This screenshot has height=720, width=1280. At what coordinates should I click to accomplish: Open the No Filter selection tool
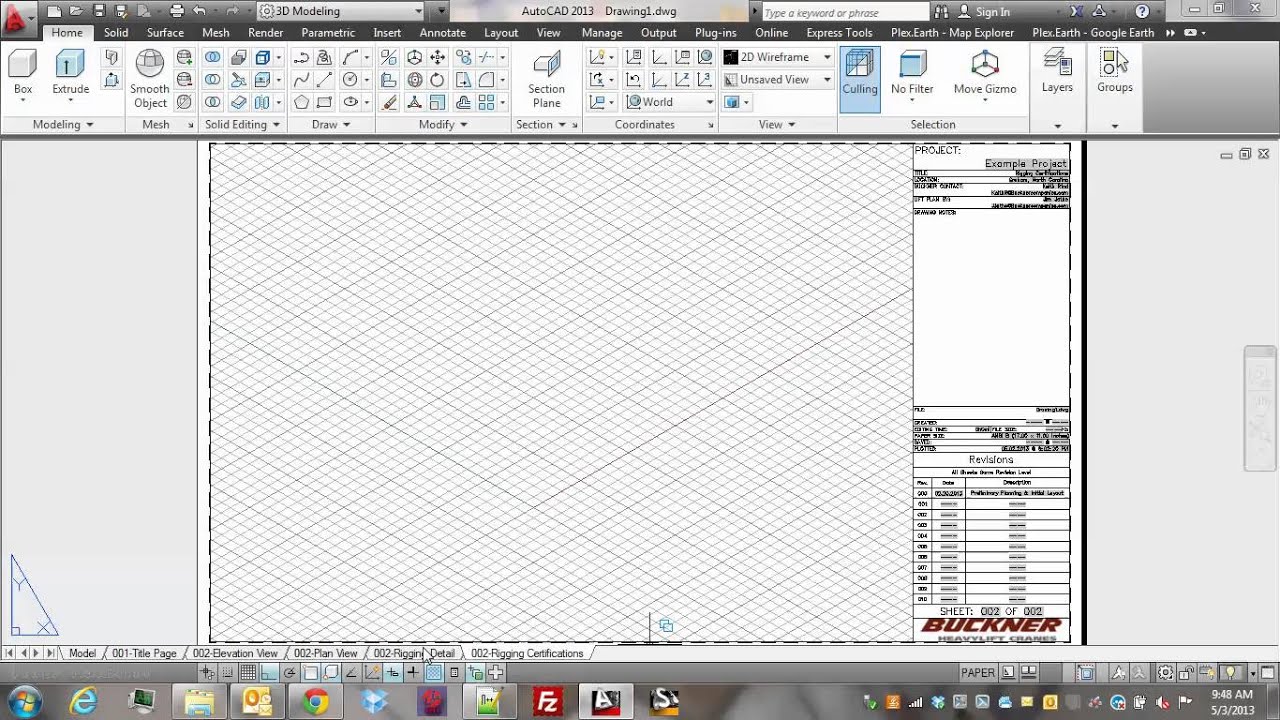912,73
